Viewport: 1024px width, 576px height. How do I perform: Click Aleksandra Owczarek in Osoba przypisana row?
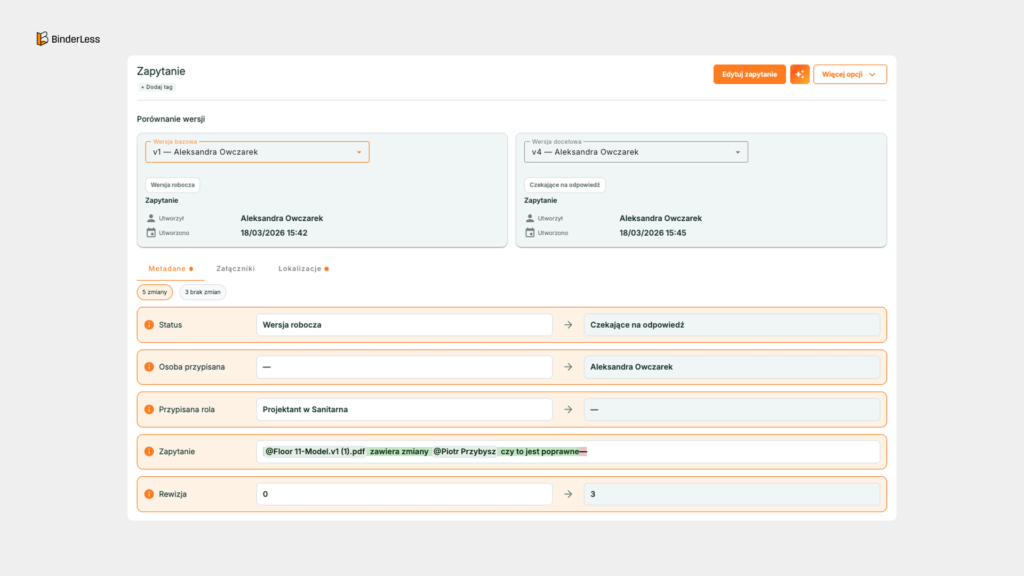[731, 367]
